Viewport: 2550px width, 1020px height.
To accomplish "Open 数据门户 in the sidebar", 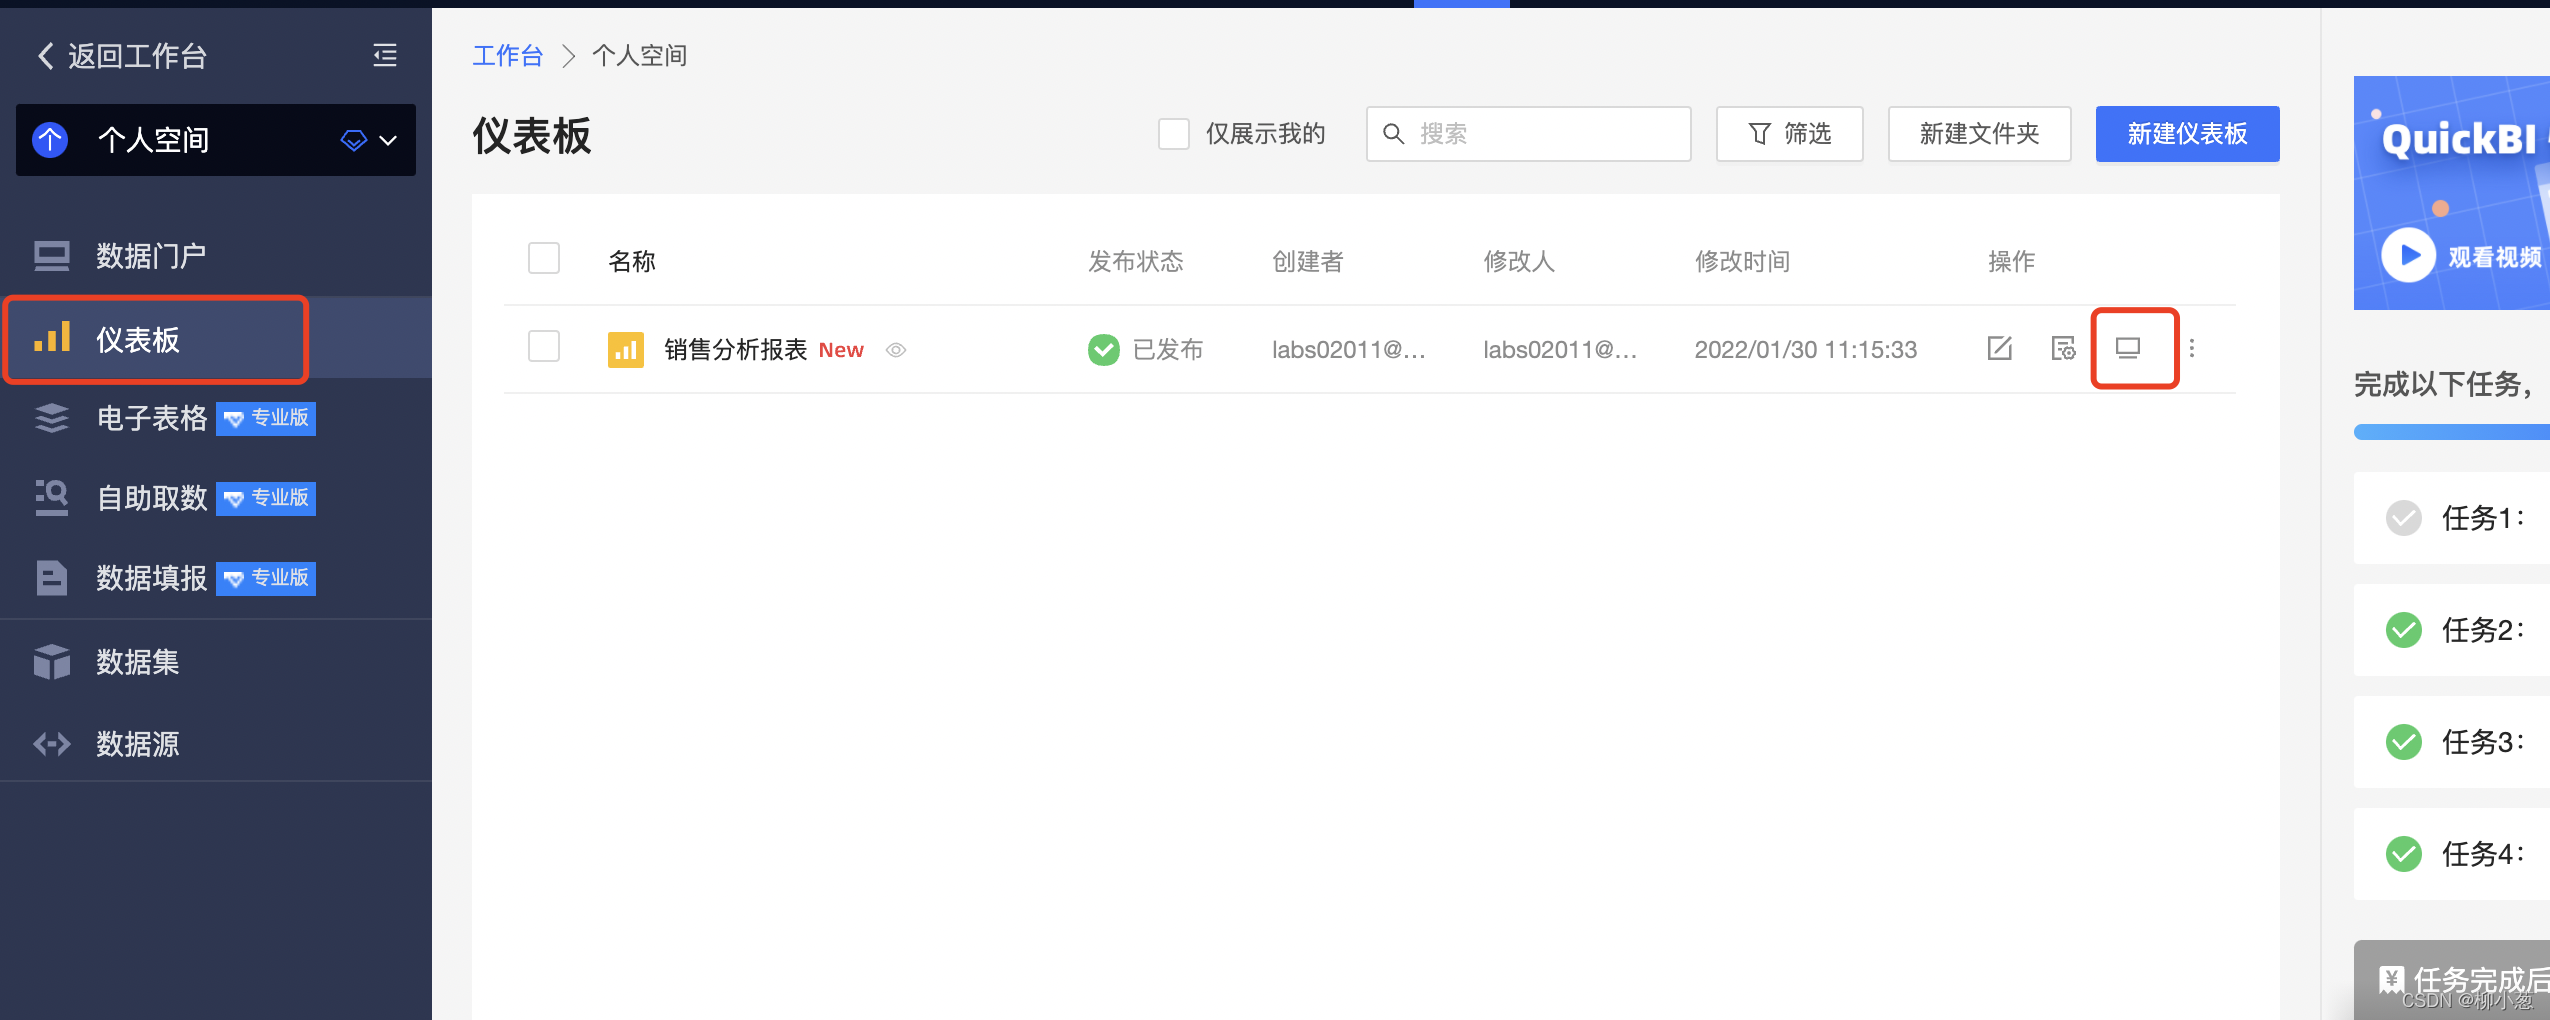I will pyautogui.click(x=216, y=257).
